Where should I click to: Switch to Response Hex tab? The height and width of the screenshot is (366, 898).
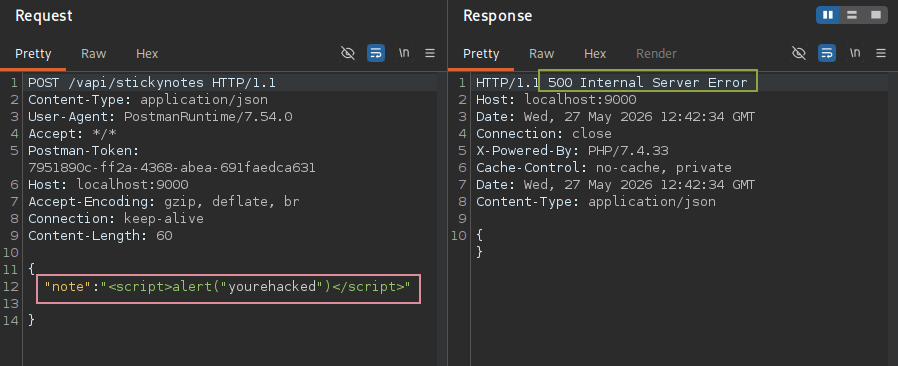pyautogui.click(x=595, y=54)
